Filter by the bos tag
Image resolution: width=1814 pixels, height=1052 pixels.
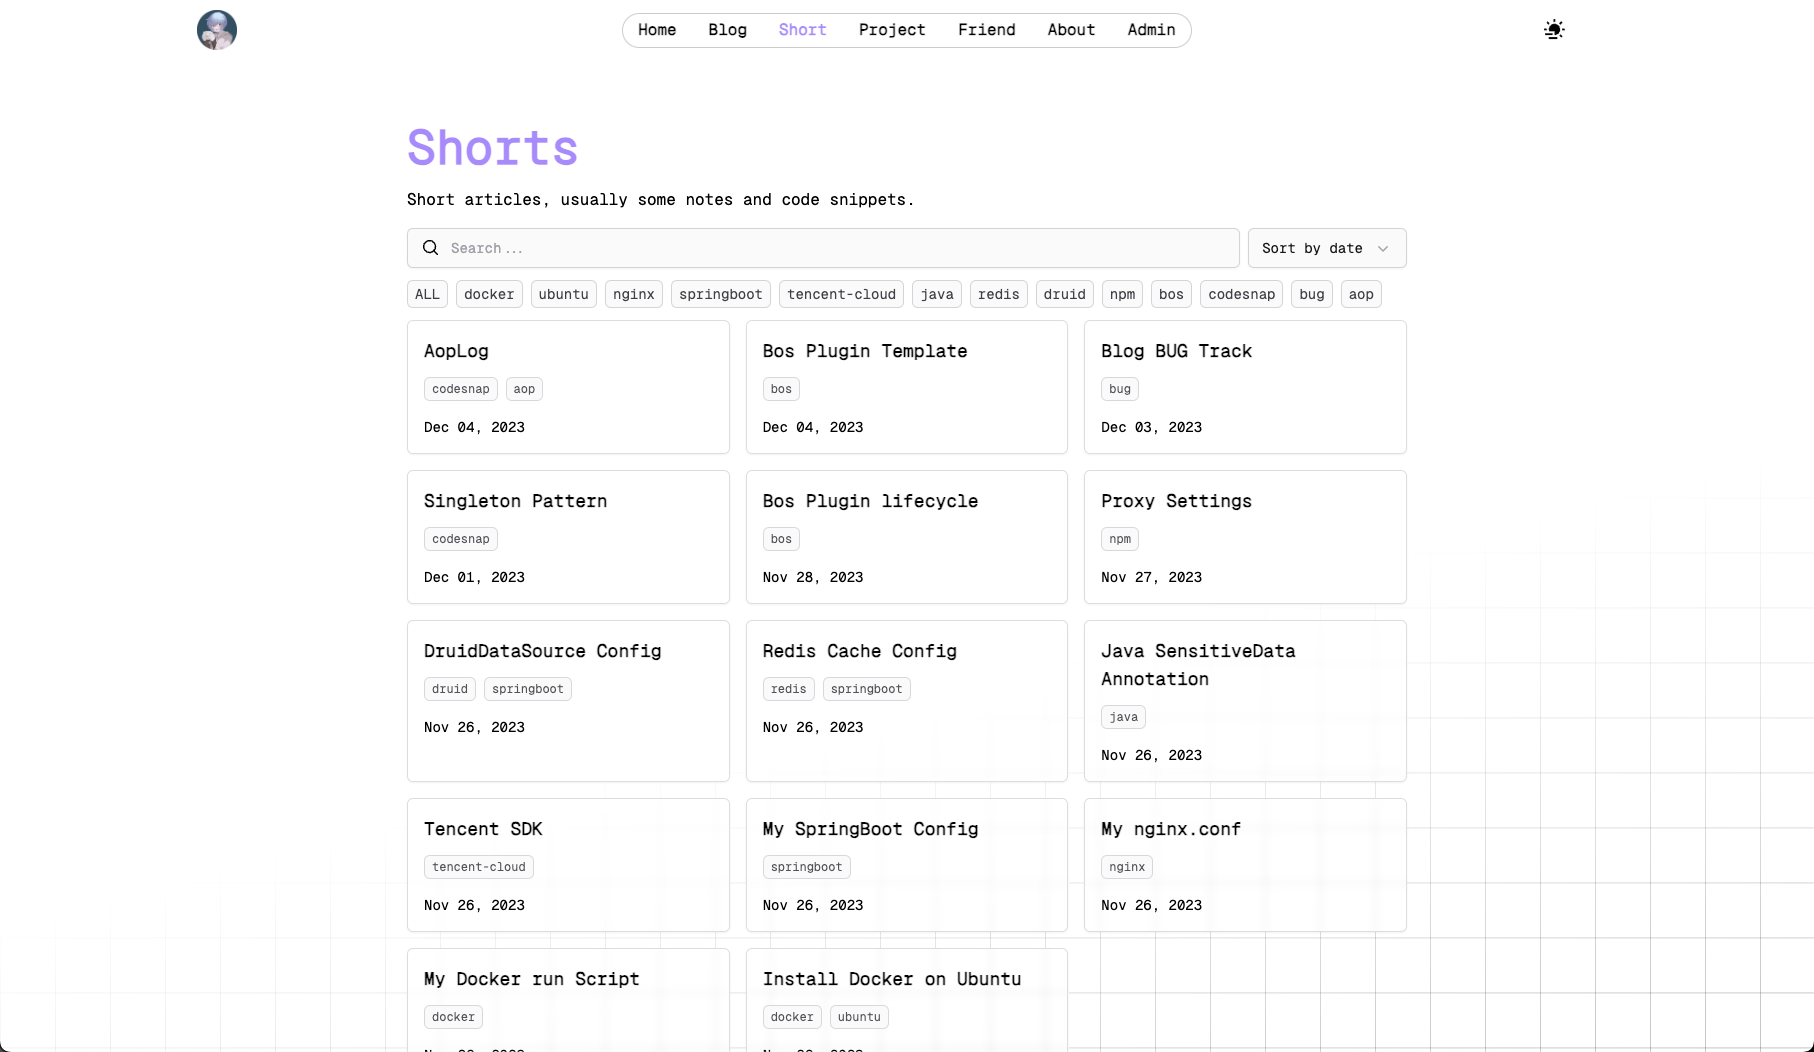click(x=1172, y=294)
